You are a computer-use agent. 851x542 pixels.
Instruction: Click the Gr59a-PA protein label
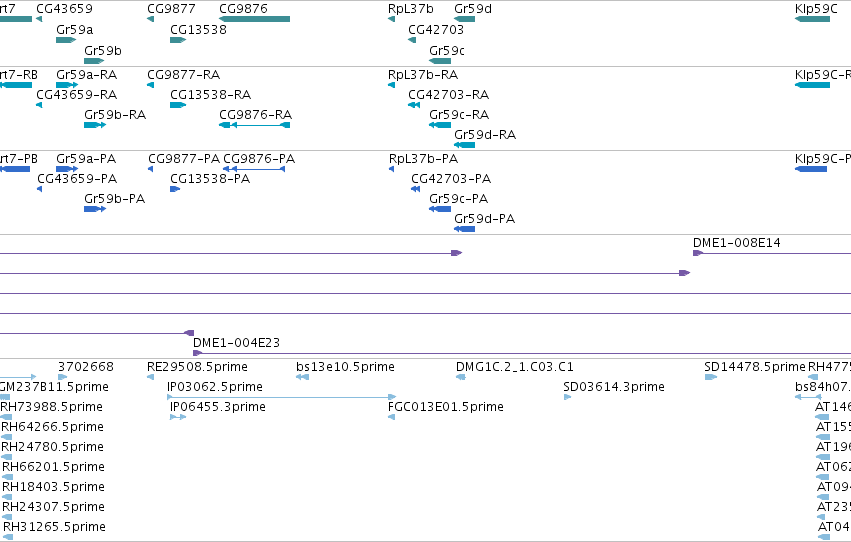tap(86, 158)
